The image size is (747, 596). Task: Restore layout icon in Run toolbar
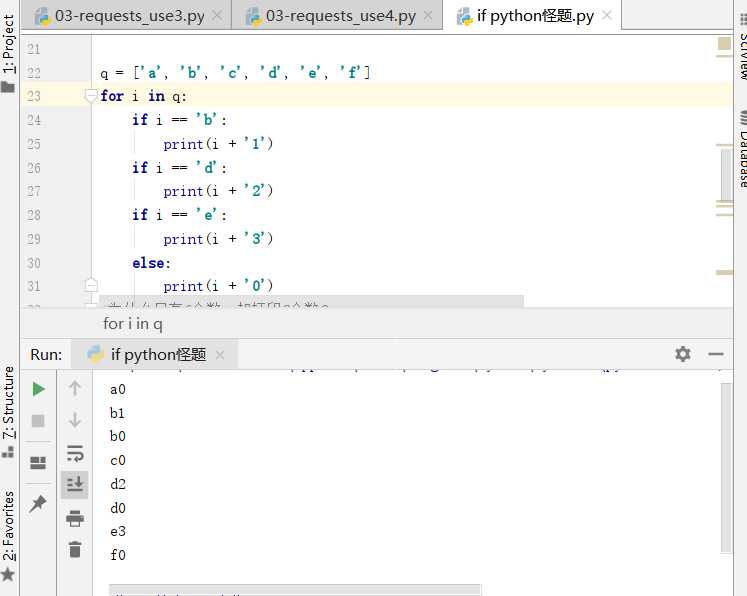pos(38,463)
